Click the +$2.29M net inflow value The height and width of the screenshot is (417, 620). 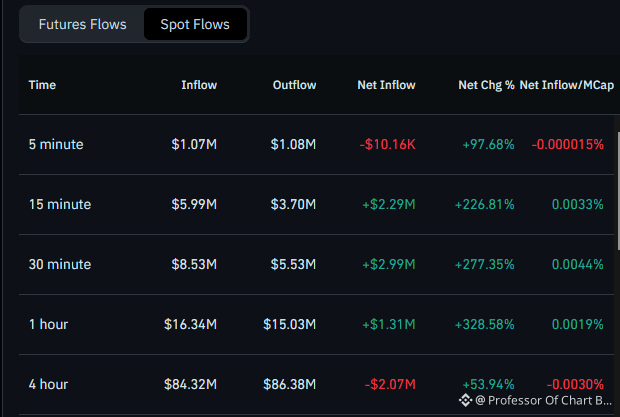(389, 205)
